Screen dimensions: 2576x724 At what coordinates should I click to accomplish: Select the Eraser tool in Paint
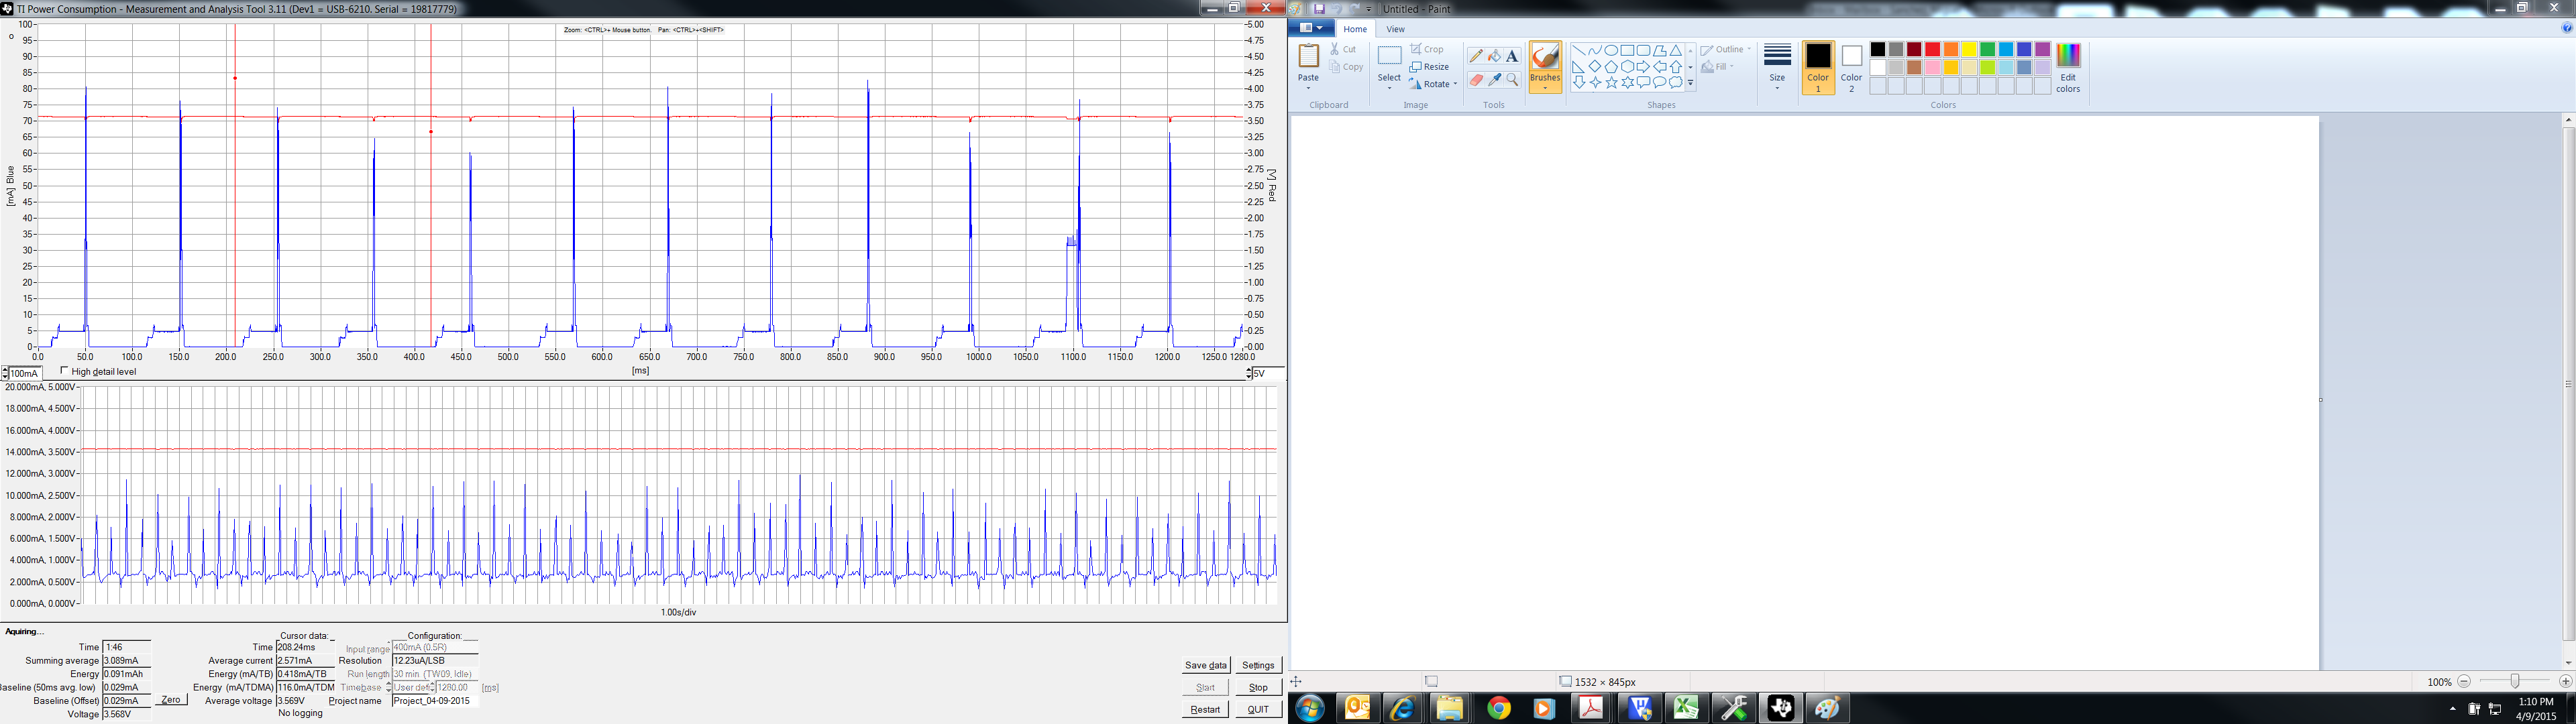[x=1476, y=80]
